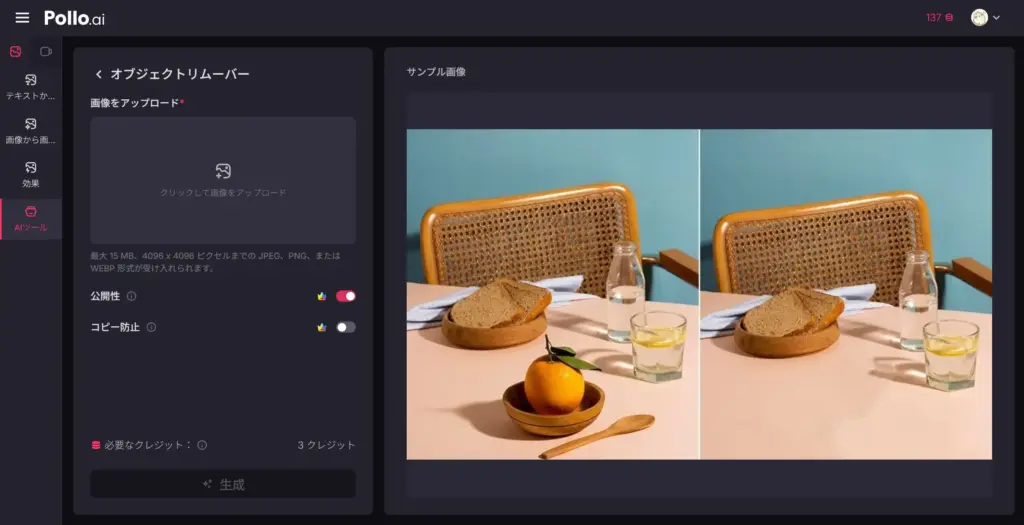Show info for コピー防止

tap(151, 327)
